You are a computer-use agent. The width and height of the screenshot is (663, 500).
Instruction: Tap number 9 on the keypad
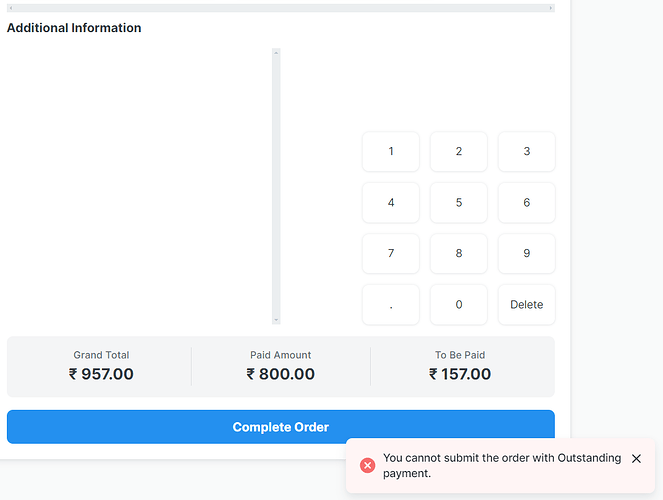pos(526,253)
